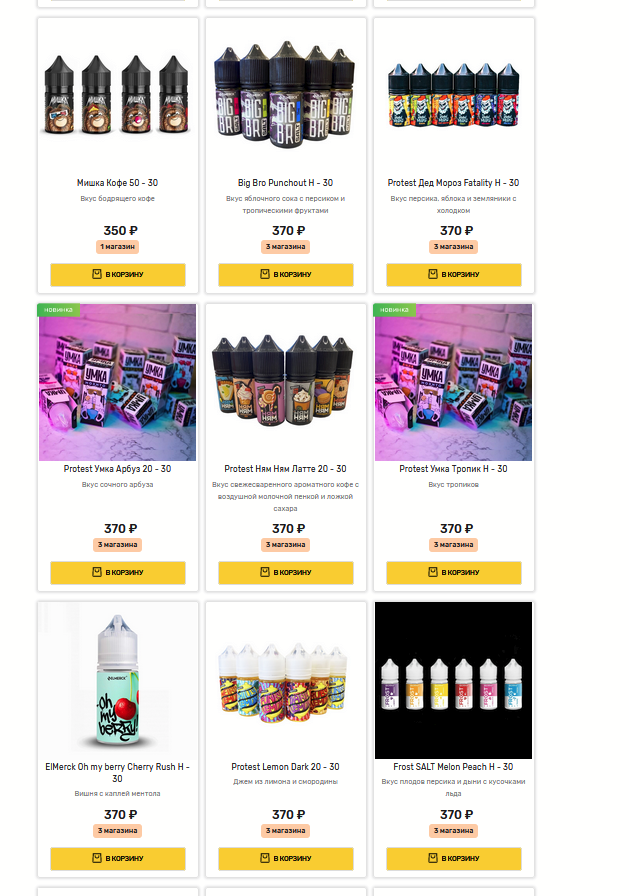
Task: Show '3 магазина' badge for Frost SALT Melon Peach
Action: (454, 831)
